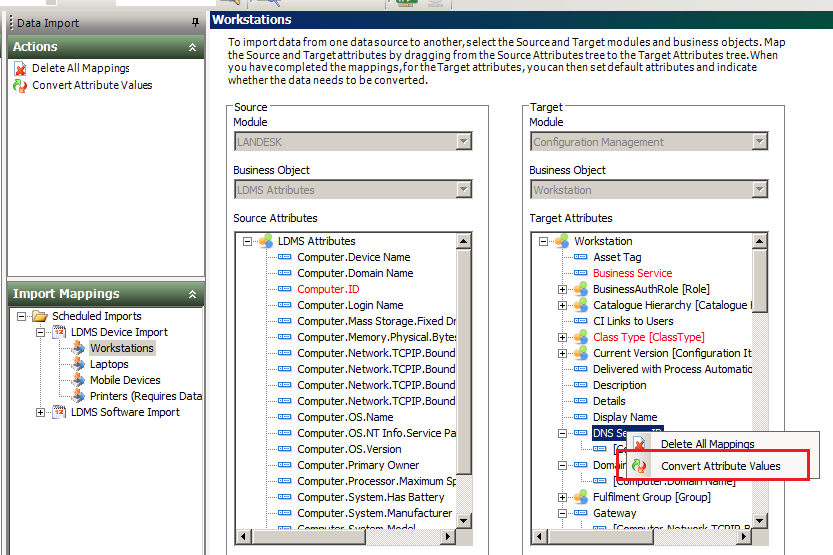Expand the Fulfilment Group node
Viewport: 833px width, 555px height.
(x=564, y=497)
